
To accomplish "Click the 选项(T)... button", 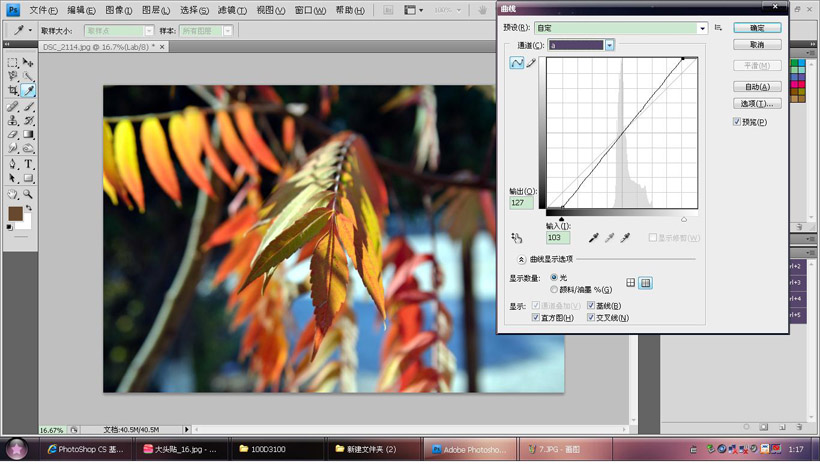I will point(757,104).
